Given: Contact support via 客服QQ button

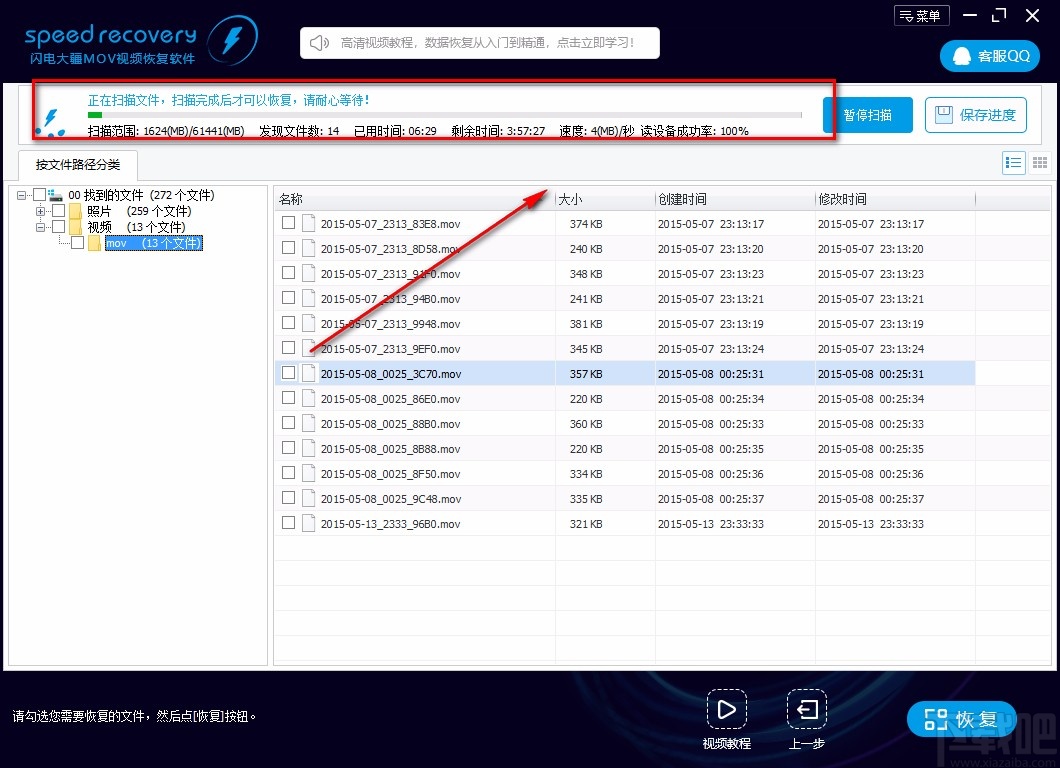Looking at the screenshot, I should point(989,56).
